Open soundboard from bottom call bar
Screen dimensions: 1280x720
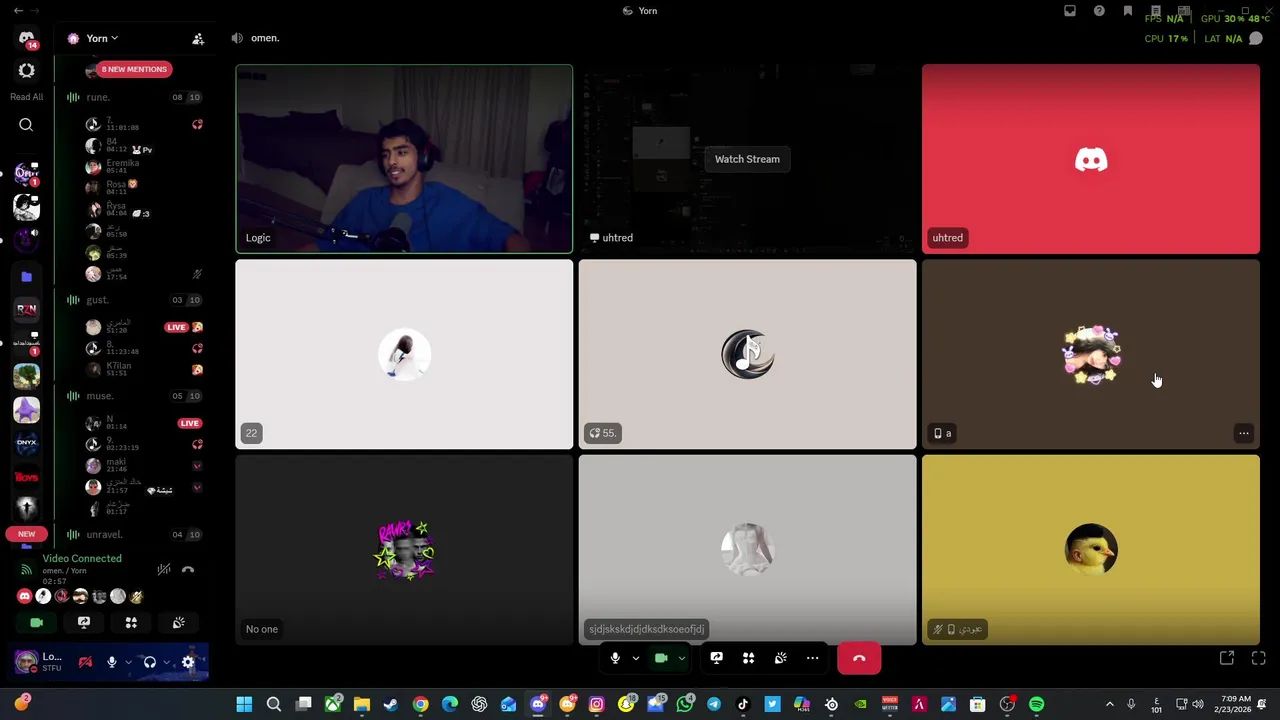780,658
